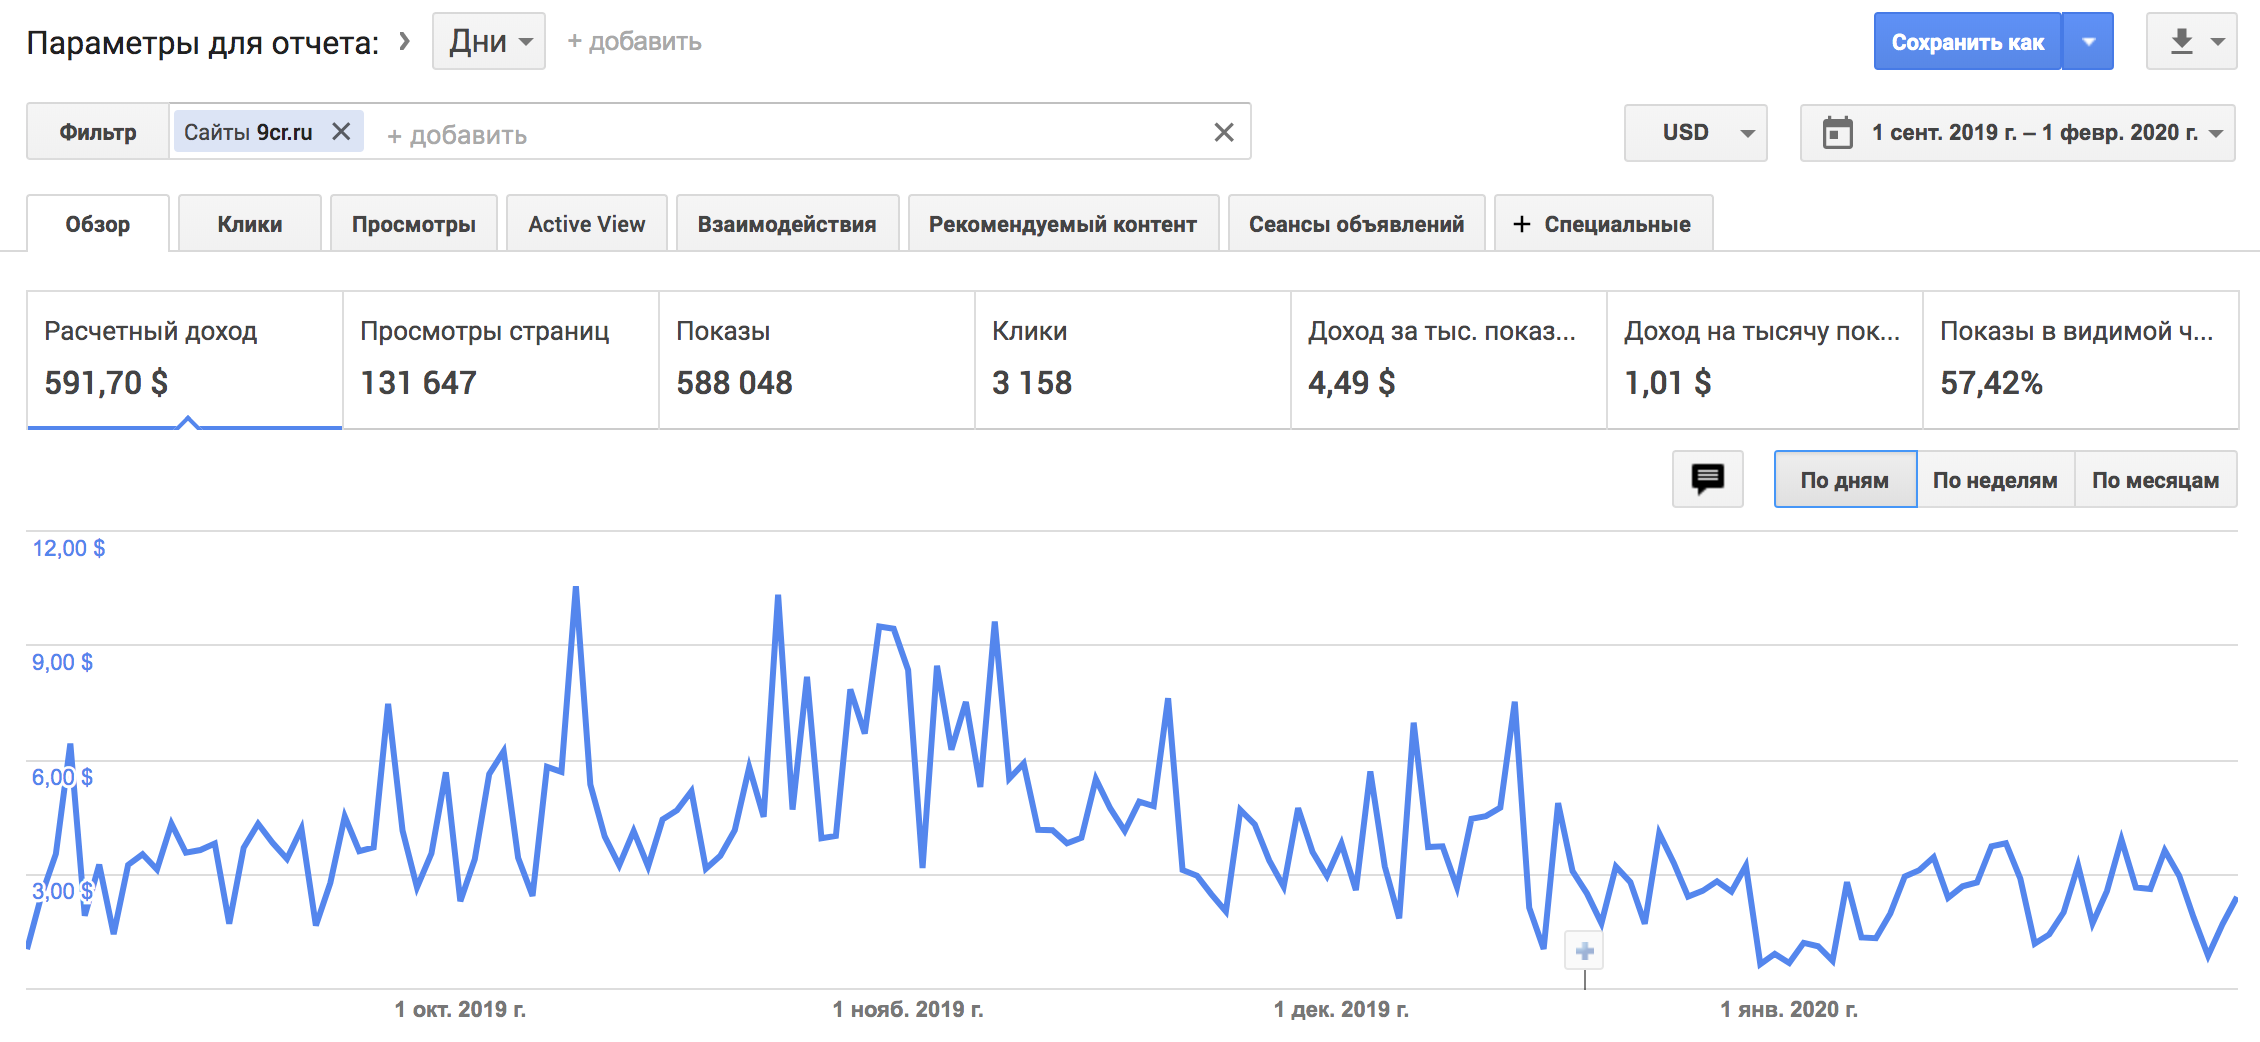2260x1042 pixels.
Task: Switch chart to По неделям view
Action: [x=1994, y=480]
